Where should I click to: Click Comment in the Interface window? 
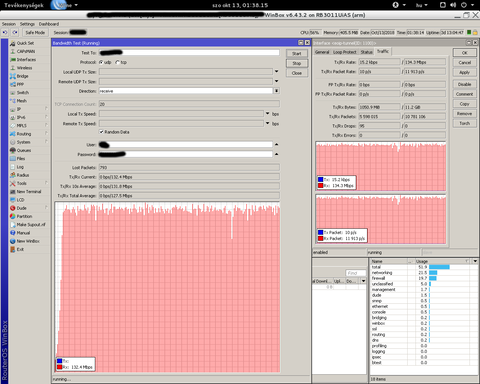point(464,94)
